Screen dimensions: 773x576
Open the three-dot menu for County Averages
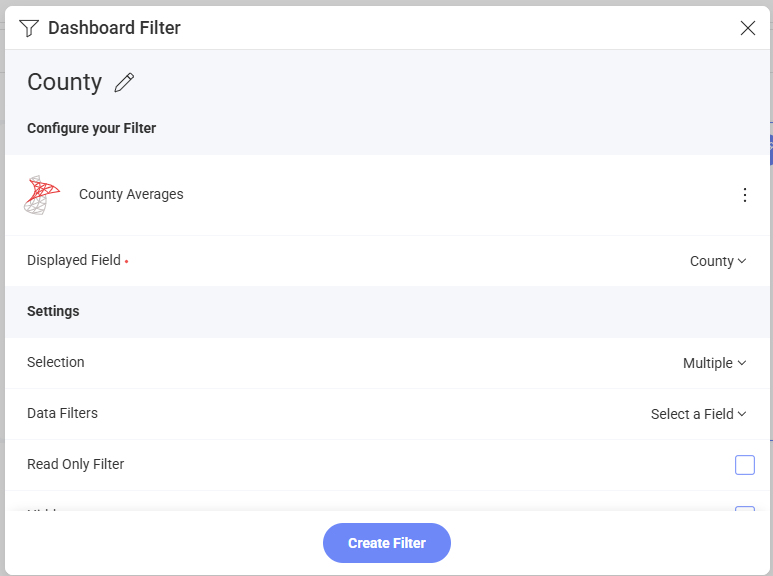click(x=744, y=195)
